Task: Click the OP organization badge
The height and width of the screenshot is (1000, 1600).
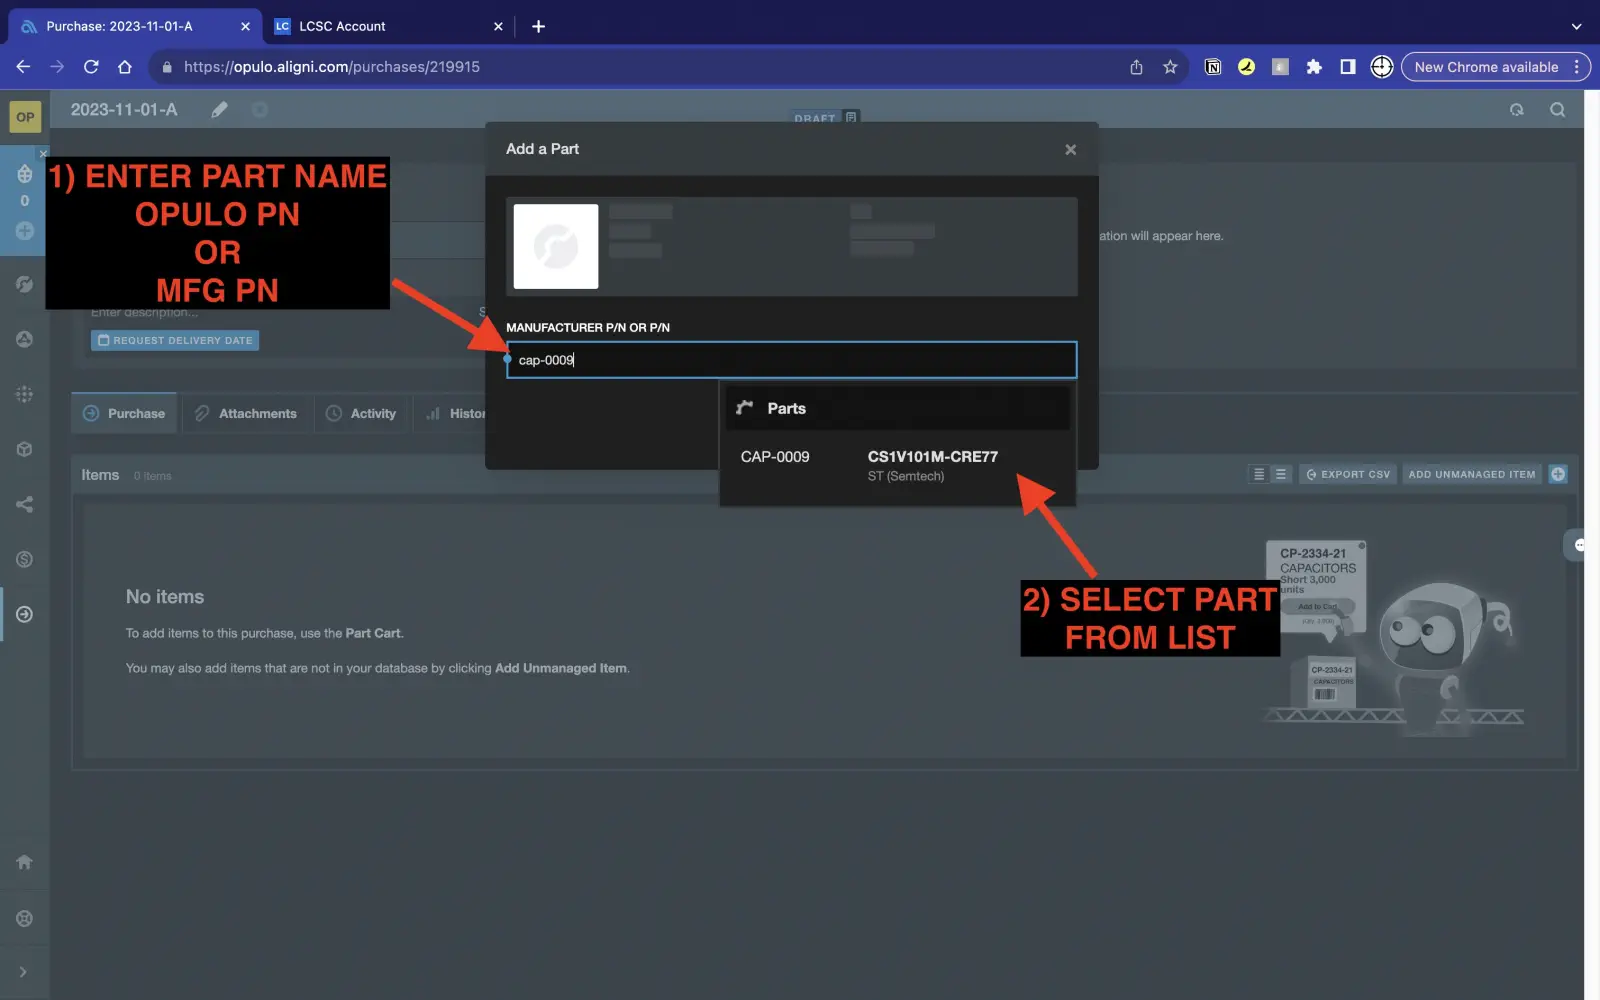Action: 25,117
